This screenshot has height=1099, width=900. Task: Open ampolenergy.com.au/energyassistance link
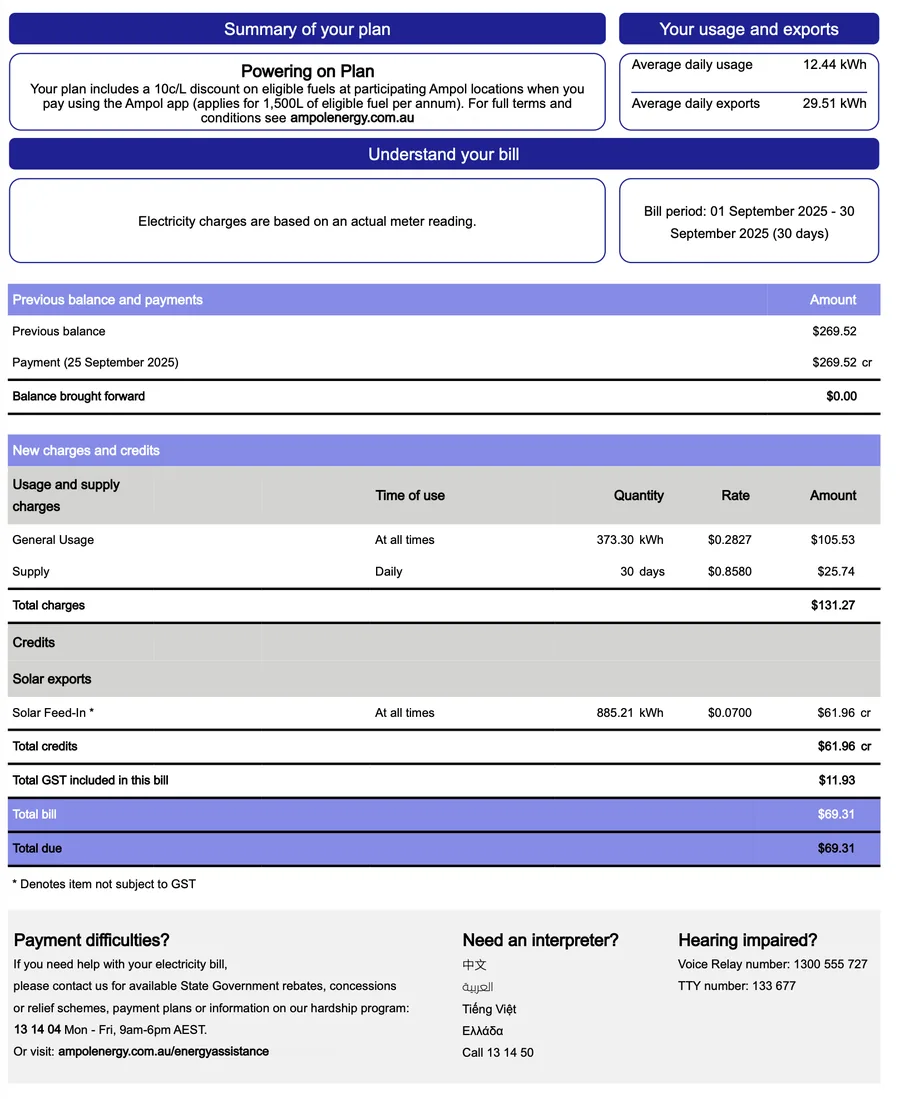163,1051
